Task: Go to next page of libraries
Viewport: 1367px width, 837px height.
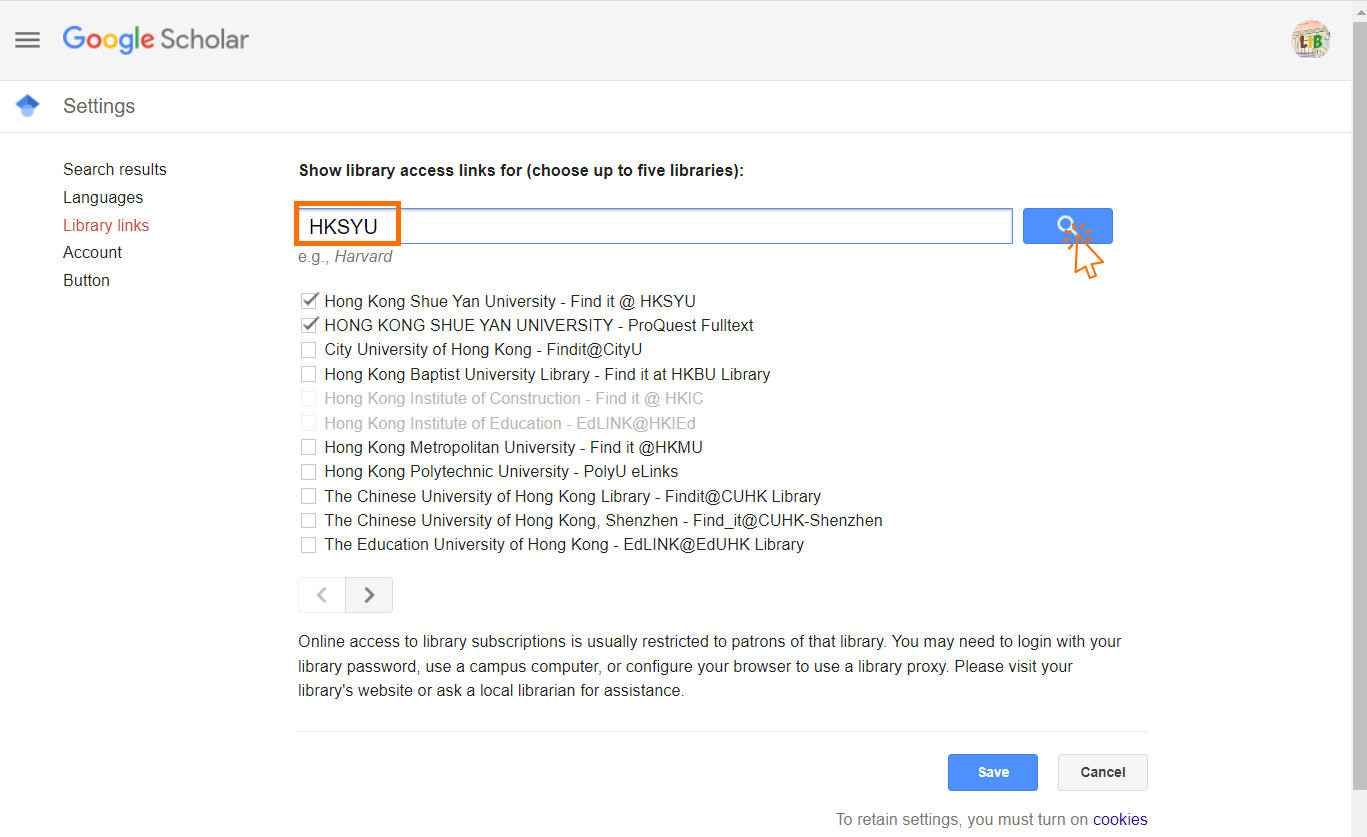Action: (369, 595)
